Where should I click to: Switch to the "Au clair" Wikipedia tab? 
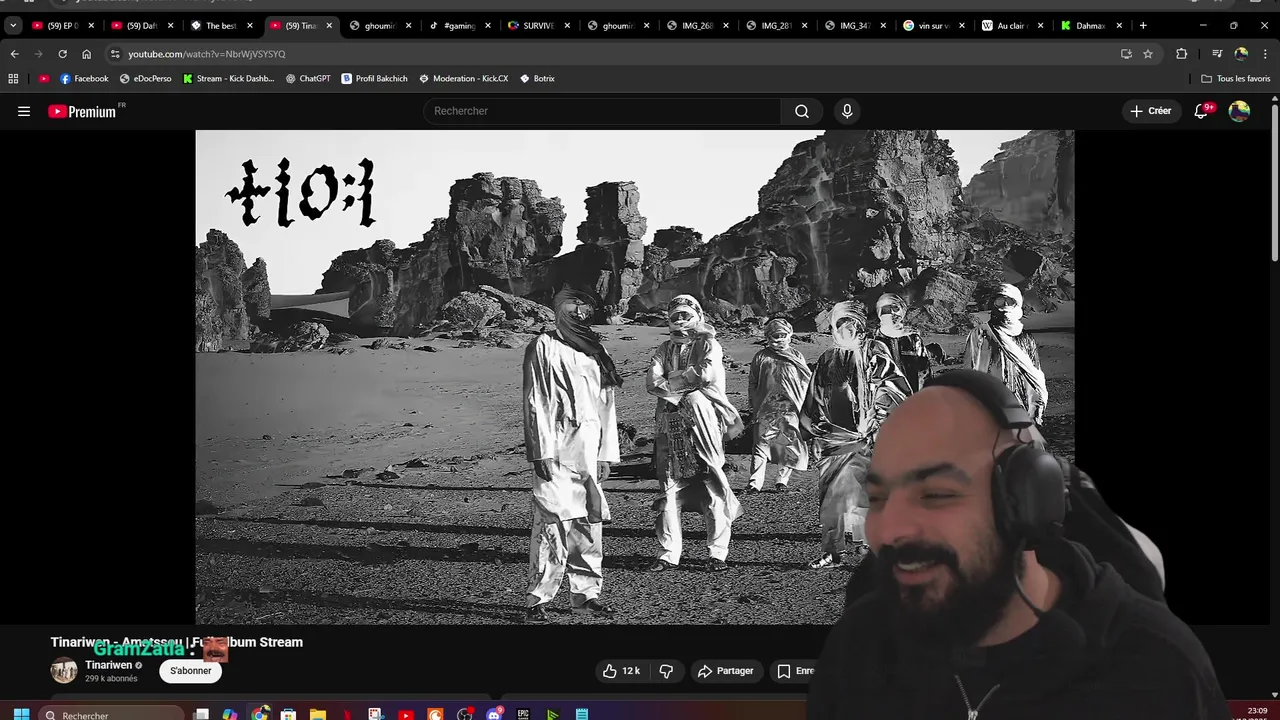[x=1012, y=26]
